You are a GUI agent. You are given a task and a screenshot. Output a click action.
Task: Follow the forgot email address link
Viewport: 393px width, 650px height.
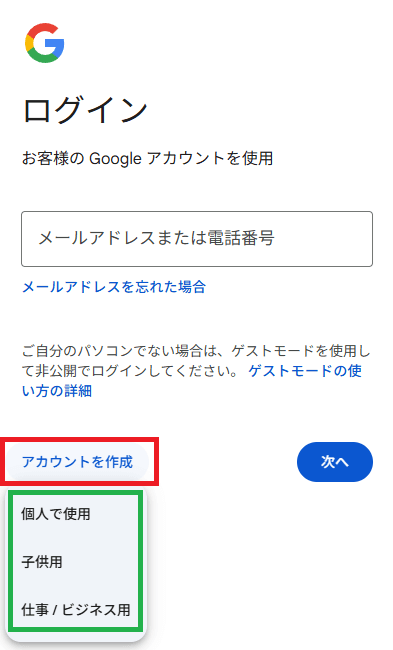coord(114,287)
